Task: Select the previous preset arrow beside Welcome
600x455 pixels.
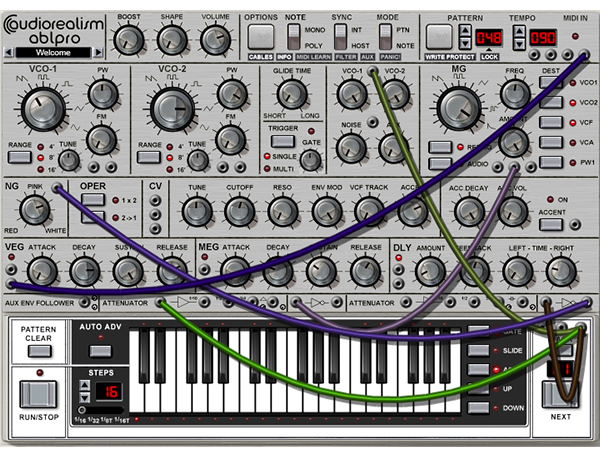Action: click(x=8, y=52)
